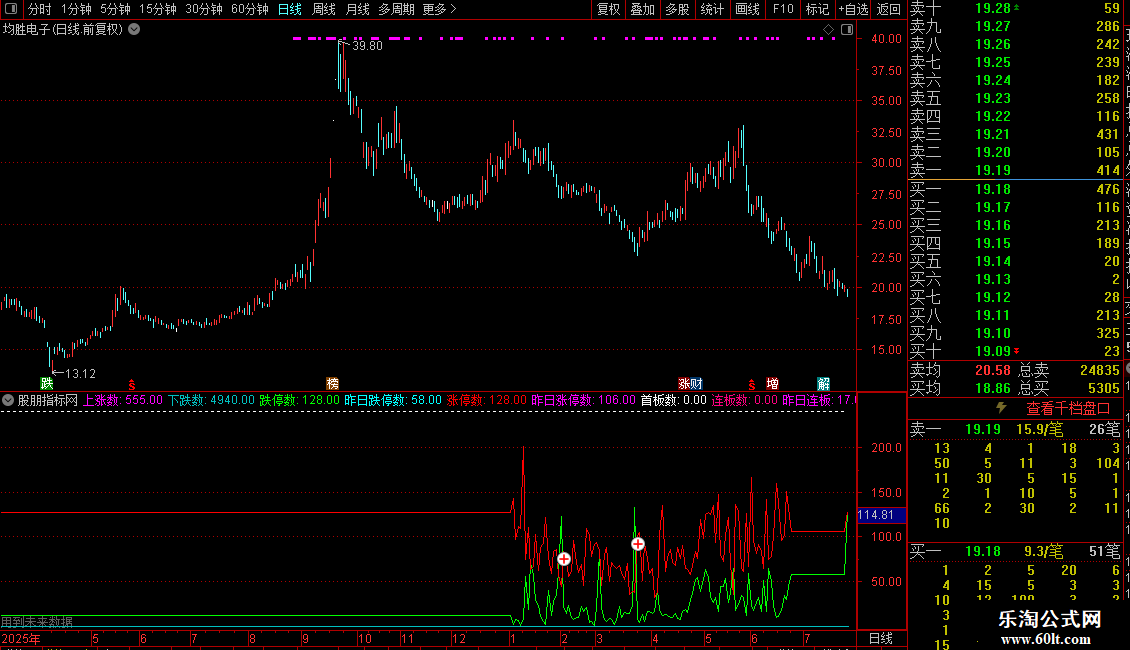1130x650 pixels.
Task: Open the 复权 adjustment menu
Action: 608,9
